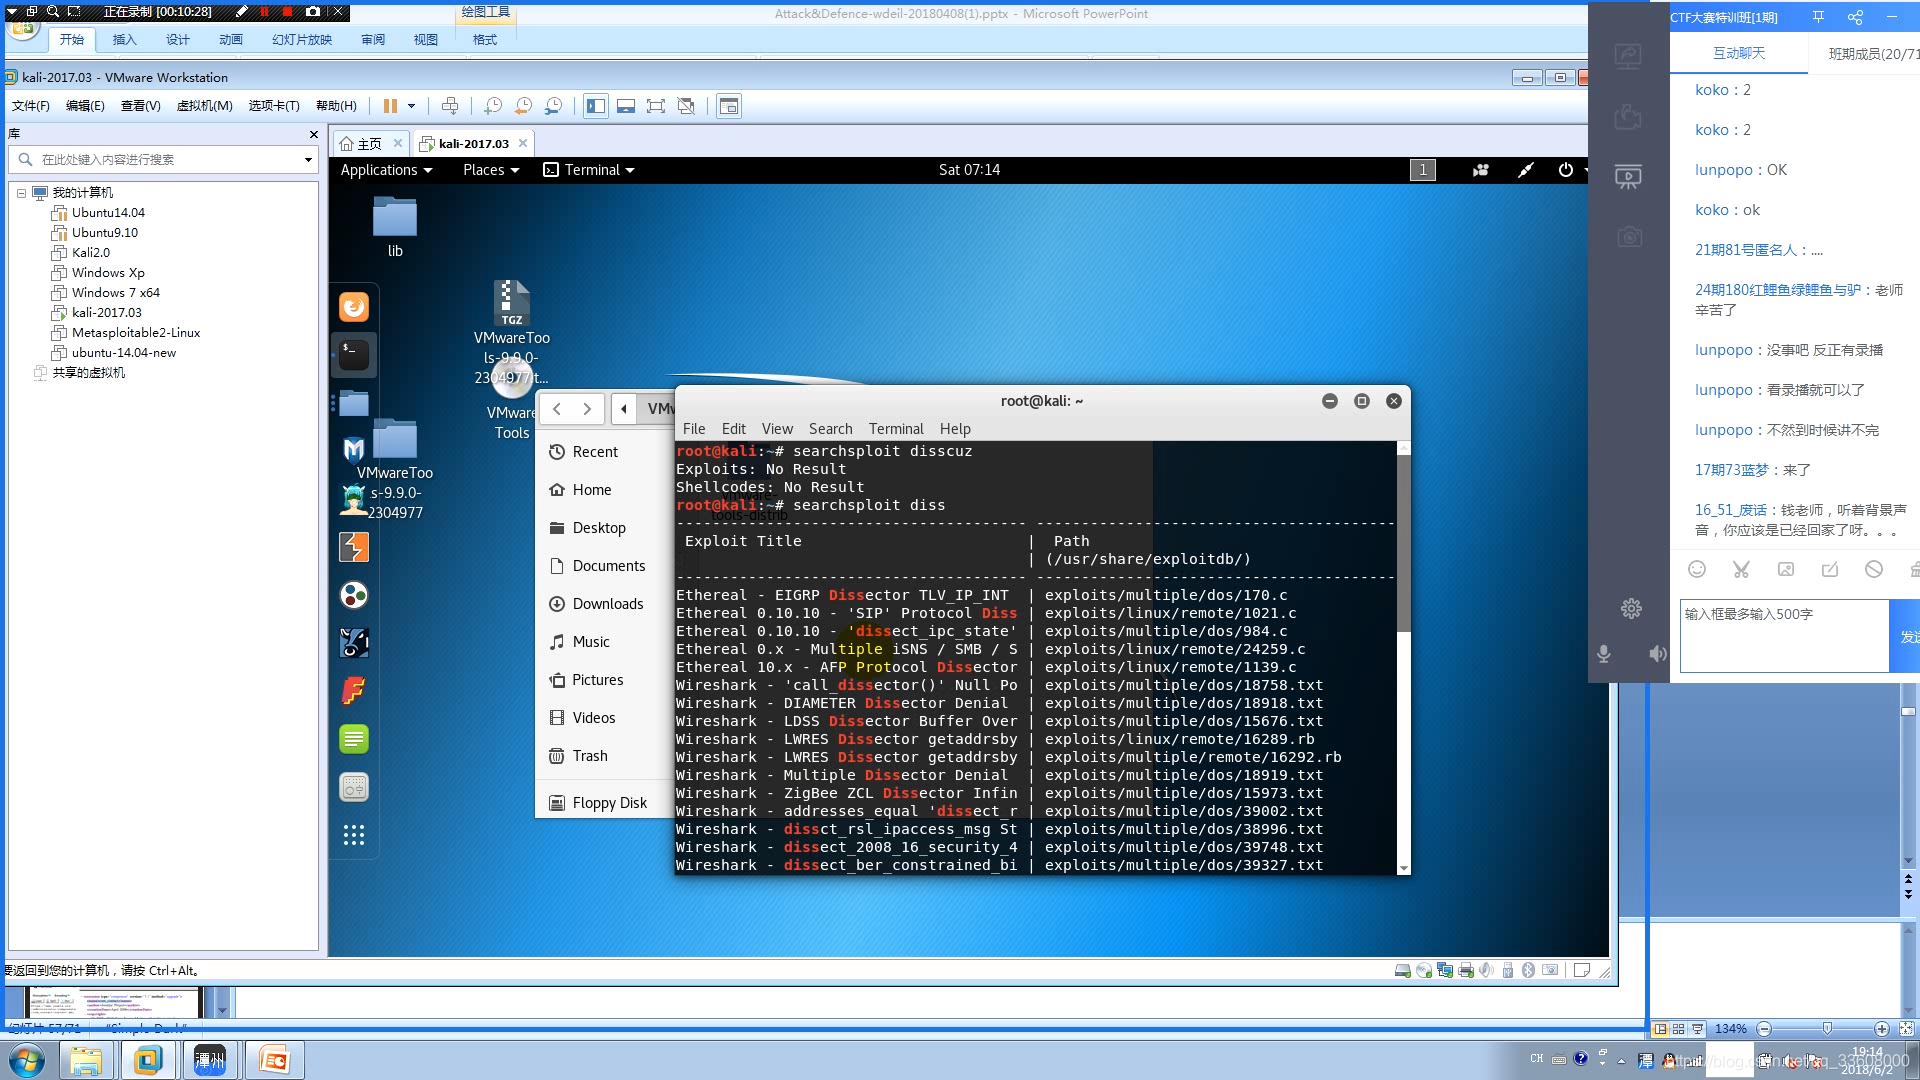
Task: Click the Firefox icon in Kali dock
Action: [x=354, y=307]
